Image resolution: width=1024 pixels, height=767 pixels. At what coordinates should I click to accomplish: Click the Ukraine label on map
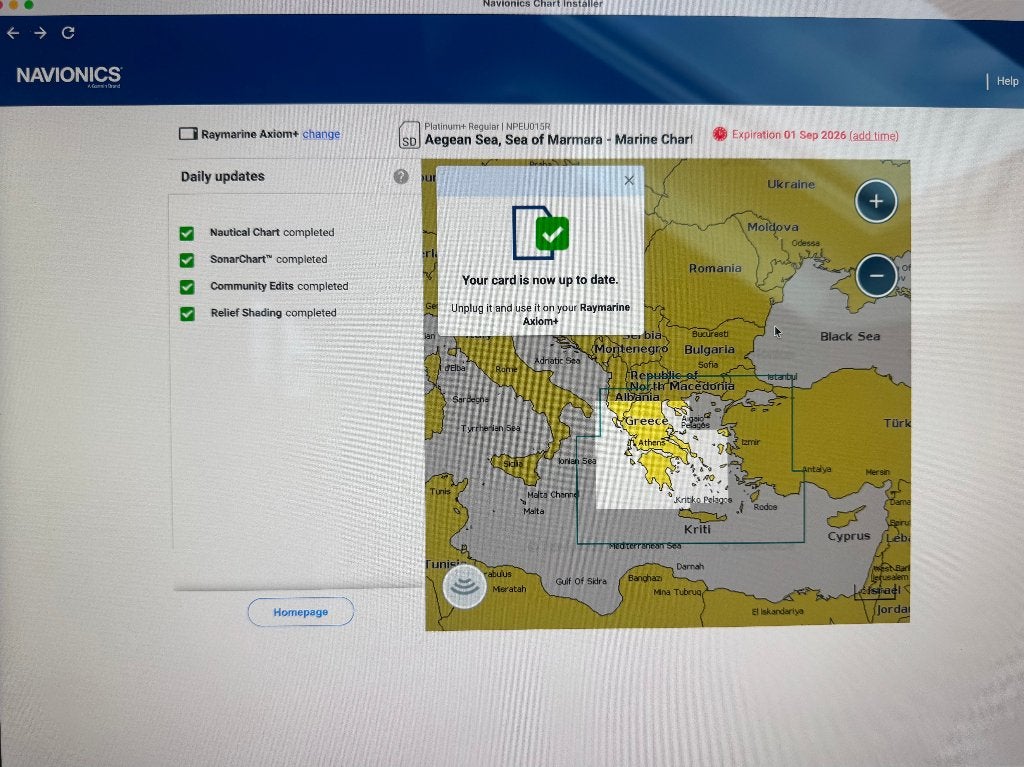(791, 184)
